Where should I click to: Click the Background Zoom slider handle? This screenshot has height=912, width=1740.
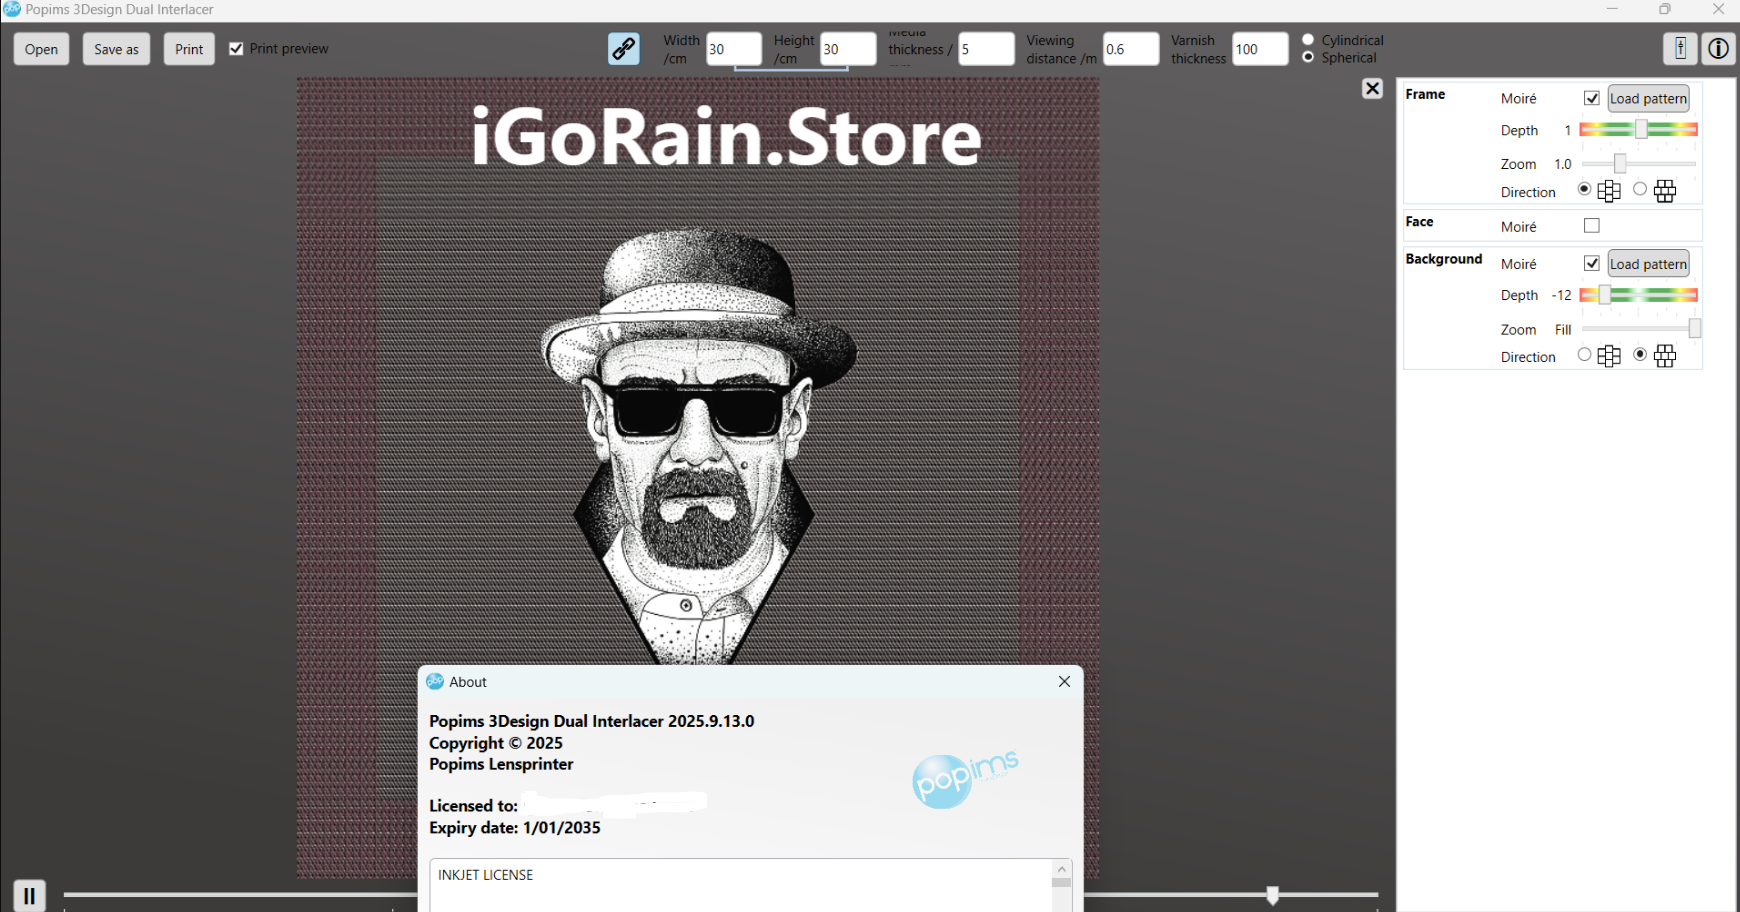click(x=1694, y=329)
